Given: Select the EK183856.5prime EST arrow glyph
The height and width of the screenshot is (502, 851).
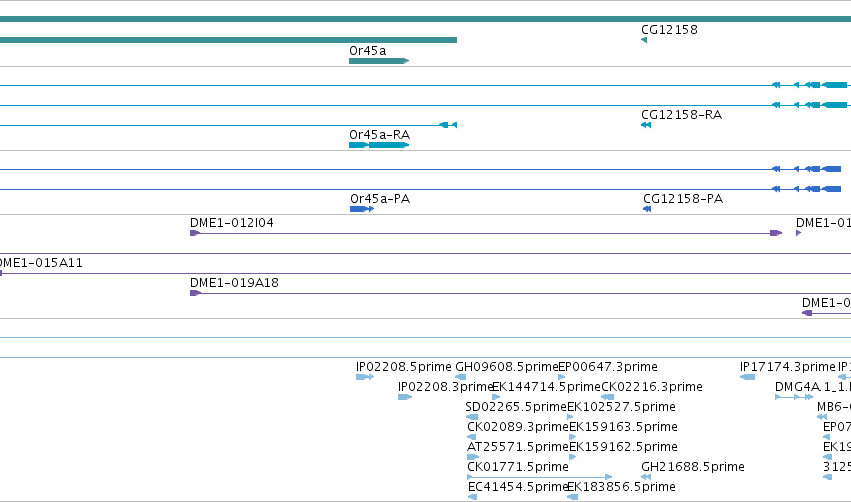Looking at the screenshot, I should [573, 498].
